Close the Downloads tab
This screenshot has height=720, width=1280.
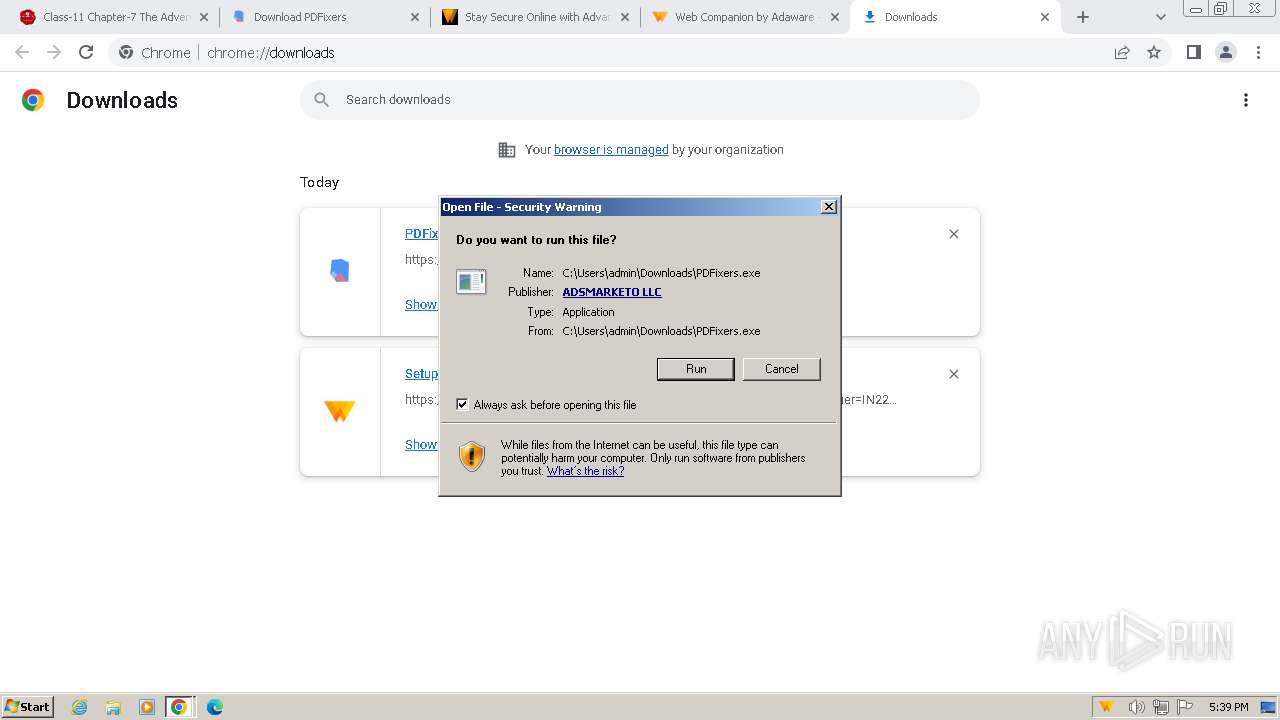point(1045,17)
